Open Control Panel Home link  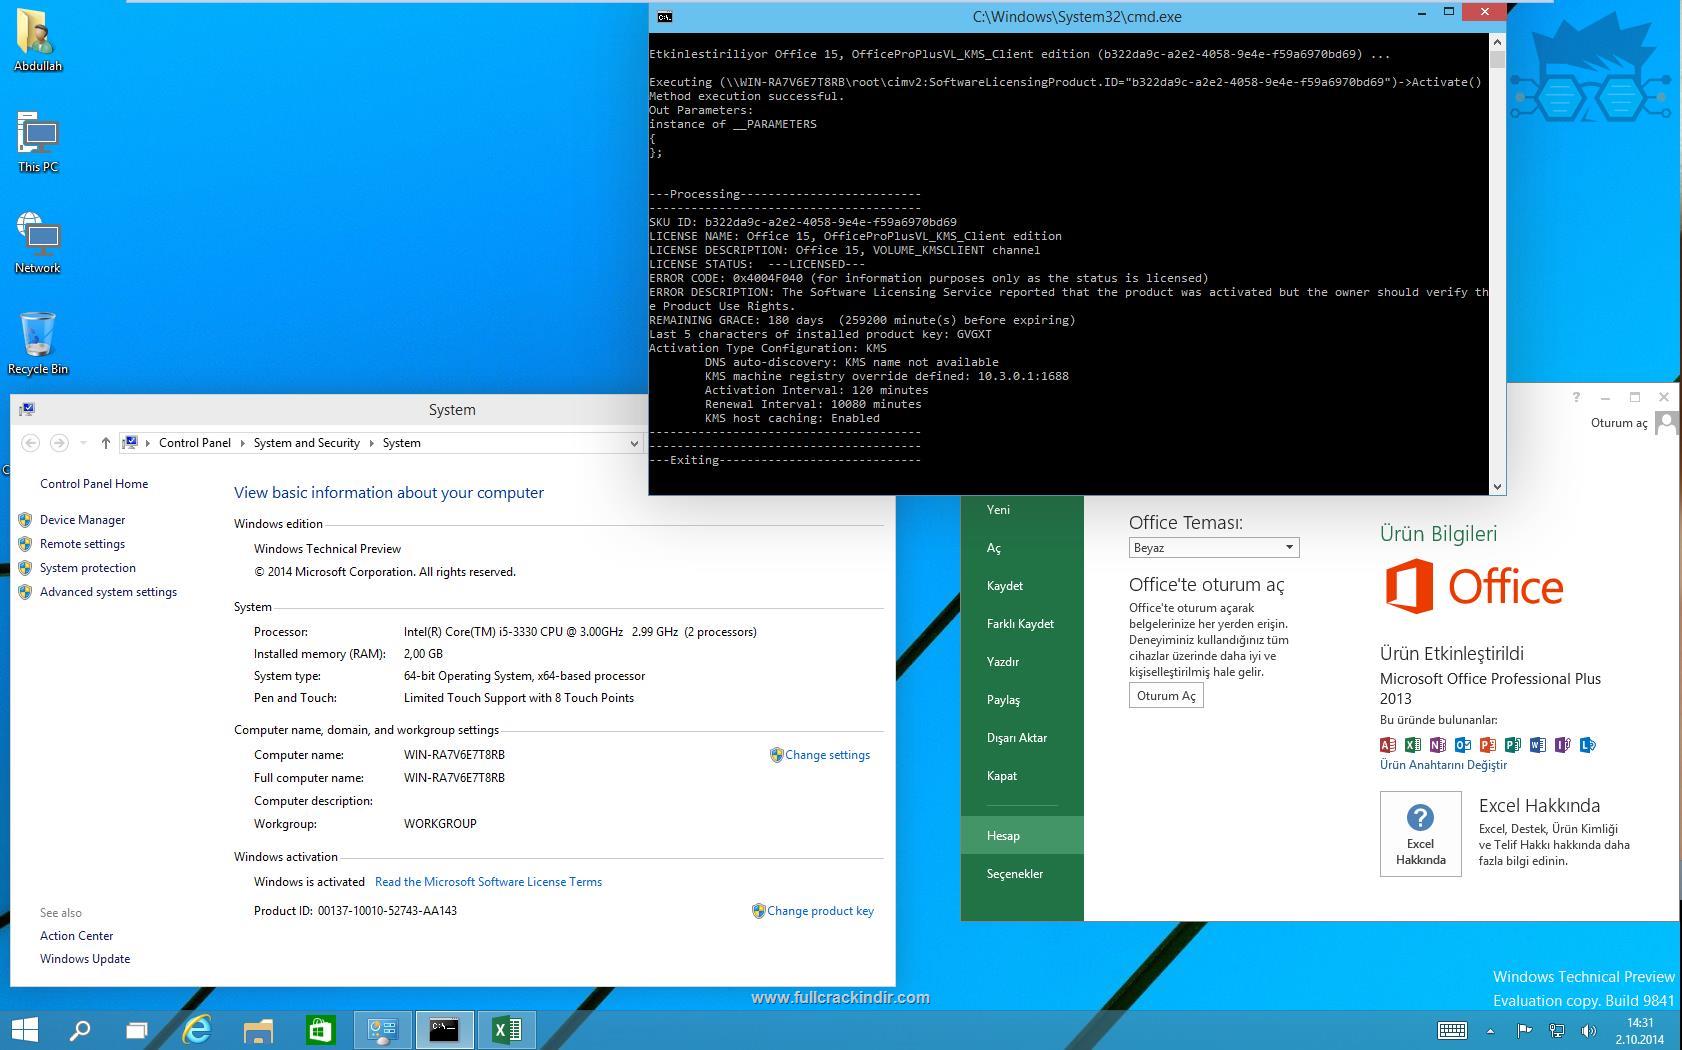click(94, 484)
